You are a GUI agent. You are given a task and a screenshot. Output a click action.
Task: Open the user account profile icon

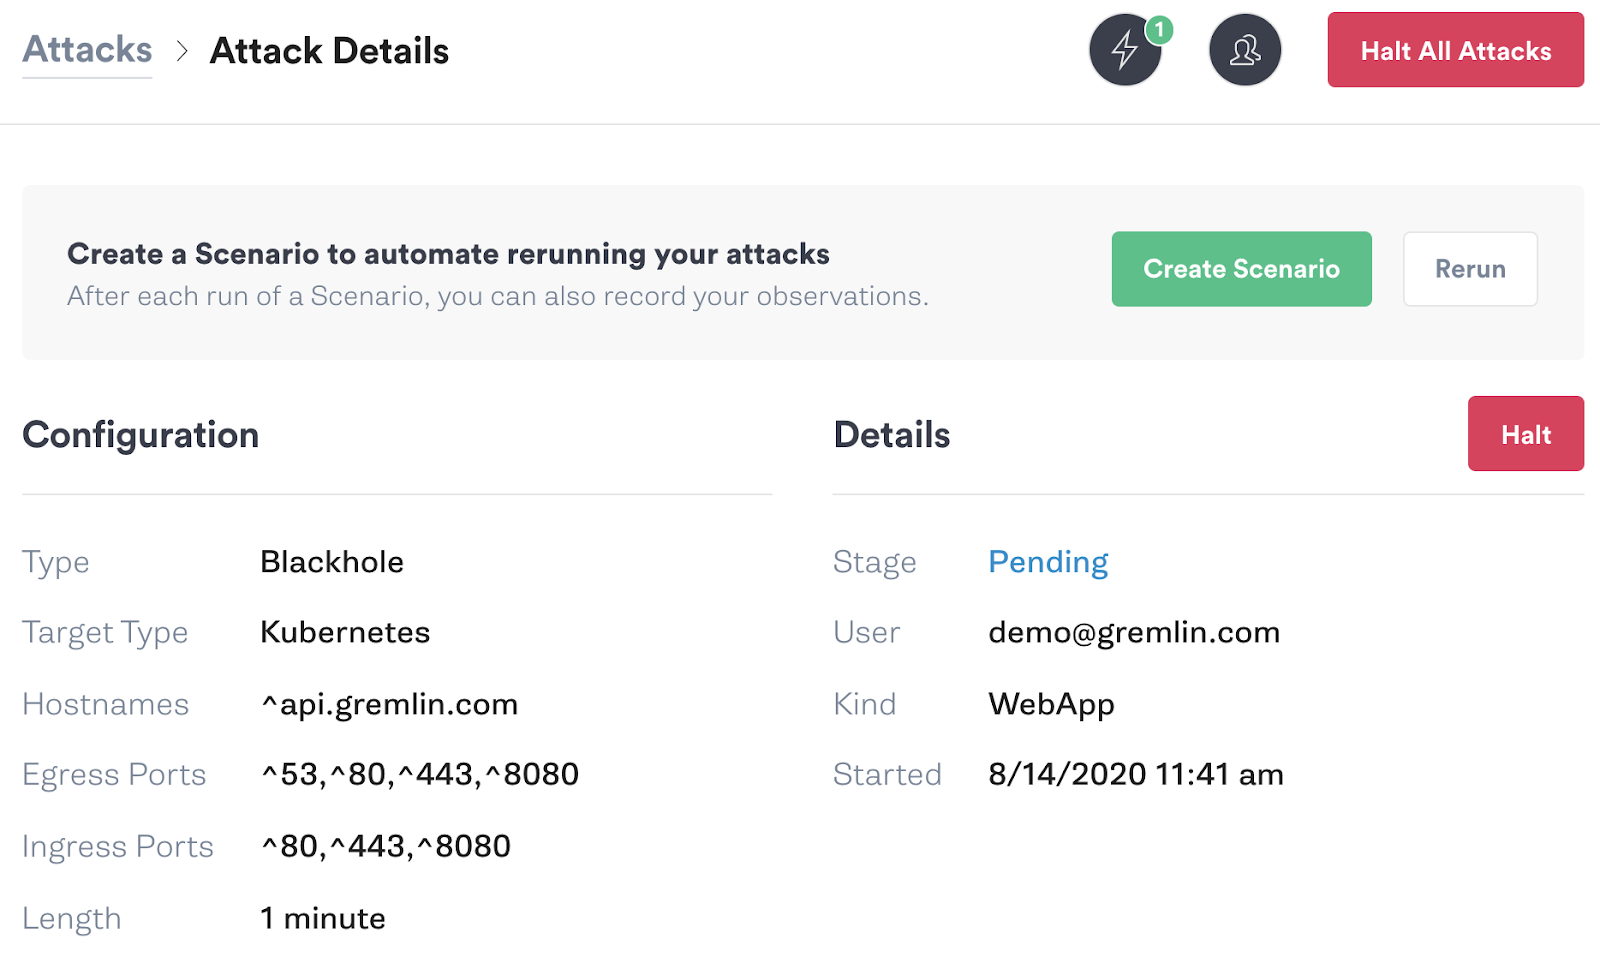click(1245, 50)
